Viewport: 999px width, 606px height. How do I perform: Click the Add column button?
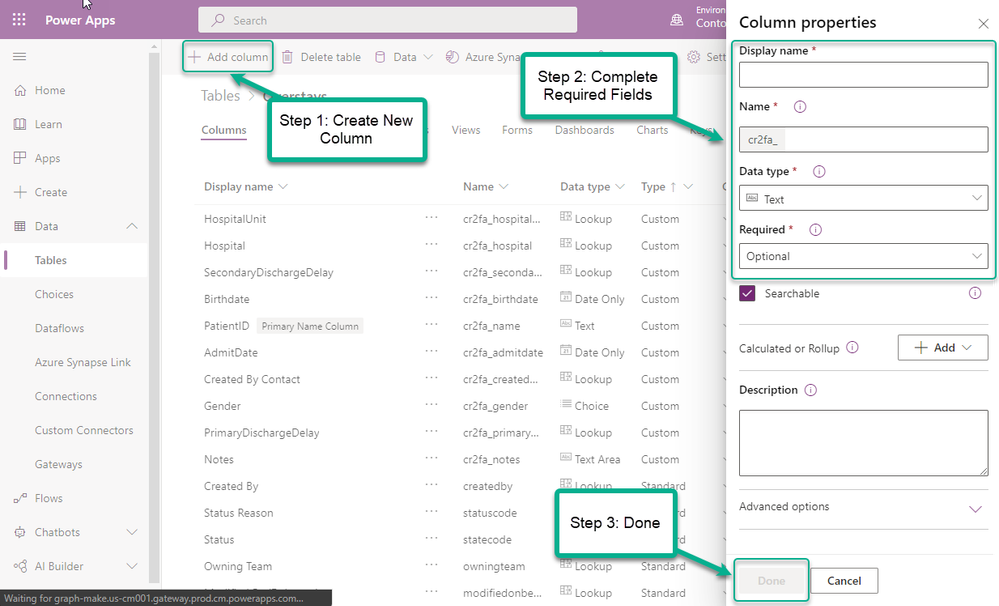(228, 57)
